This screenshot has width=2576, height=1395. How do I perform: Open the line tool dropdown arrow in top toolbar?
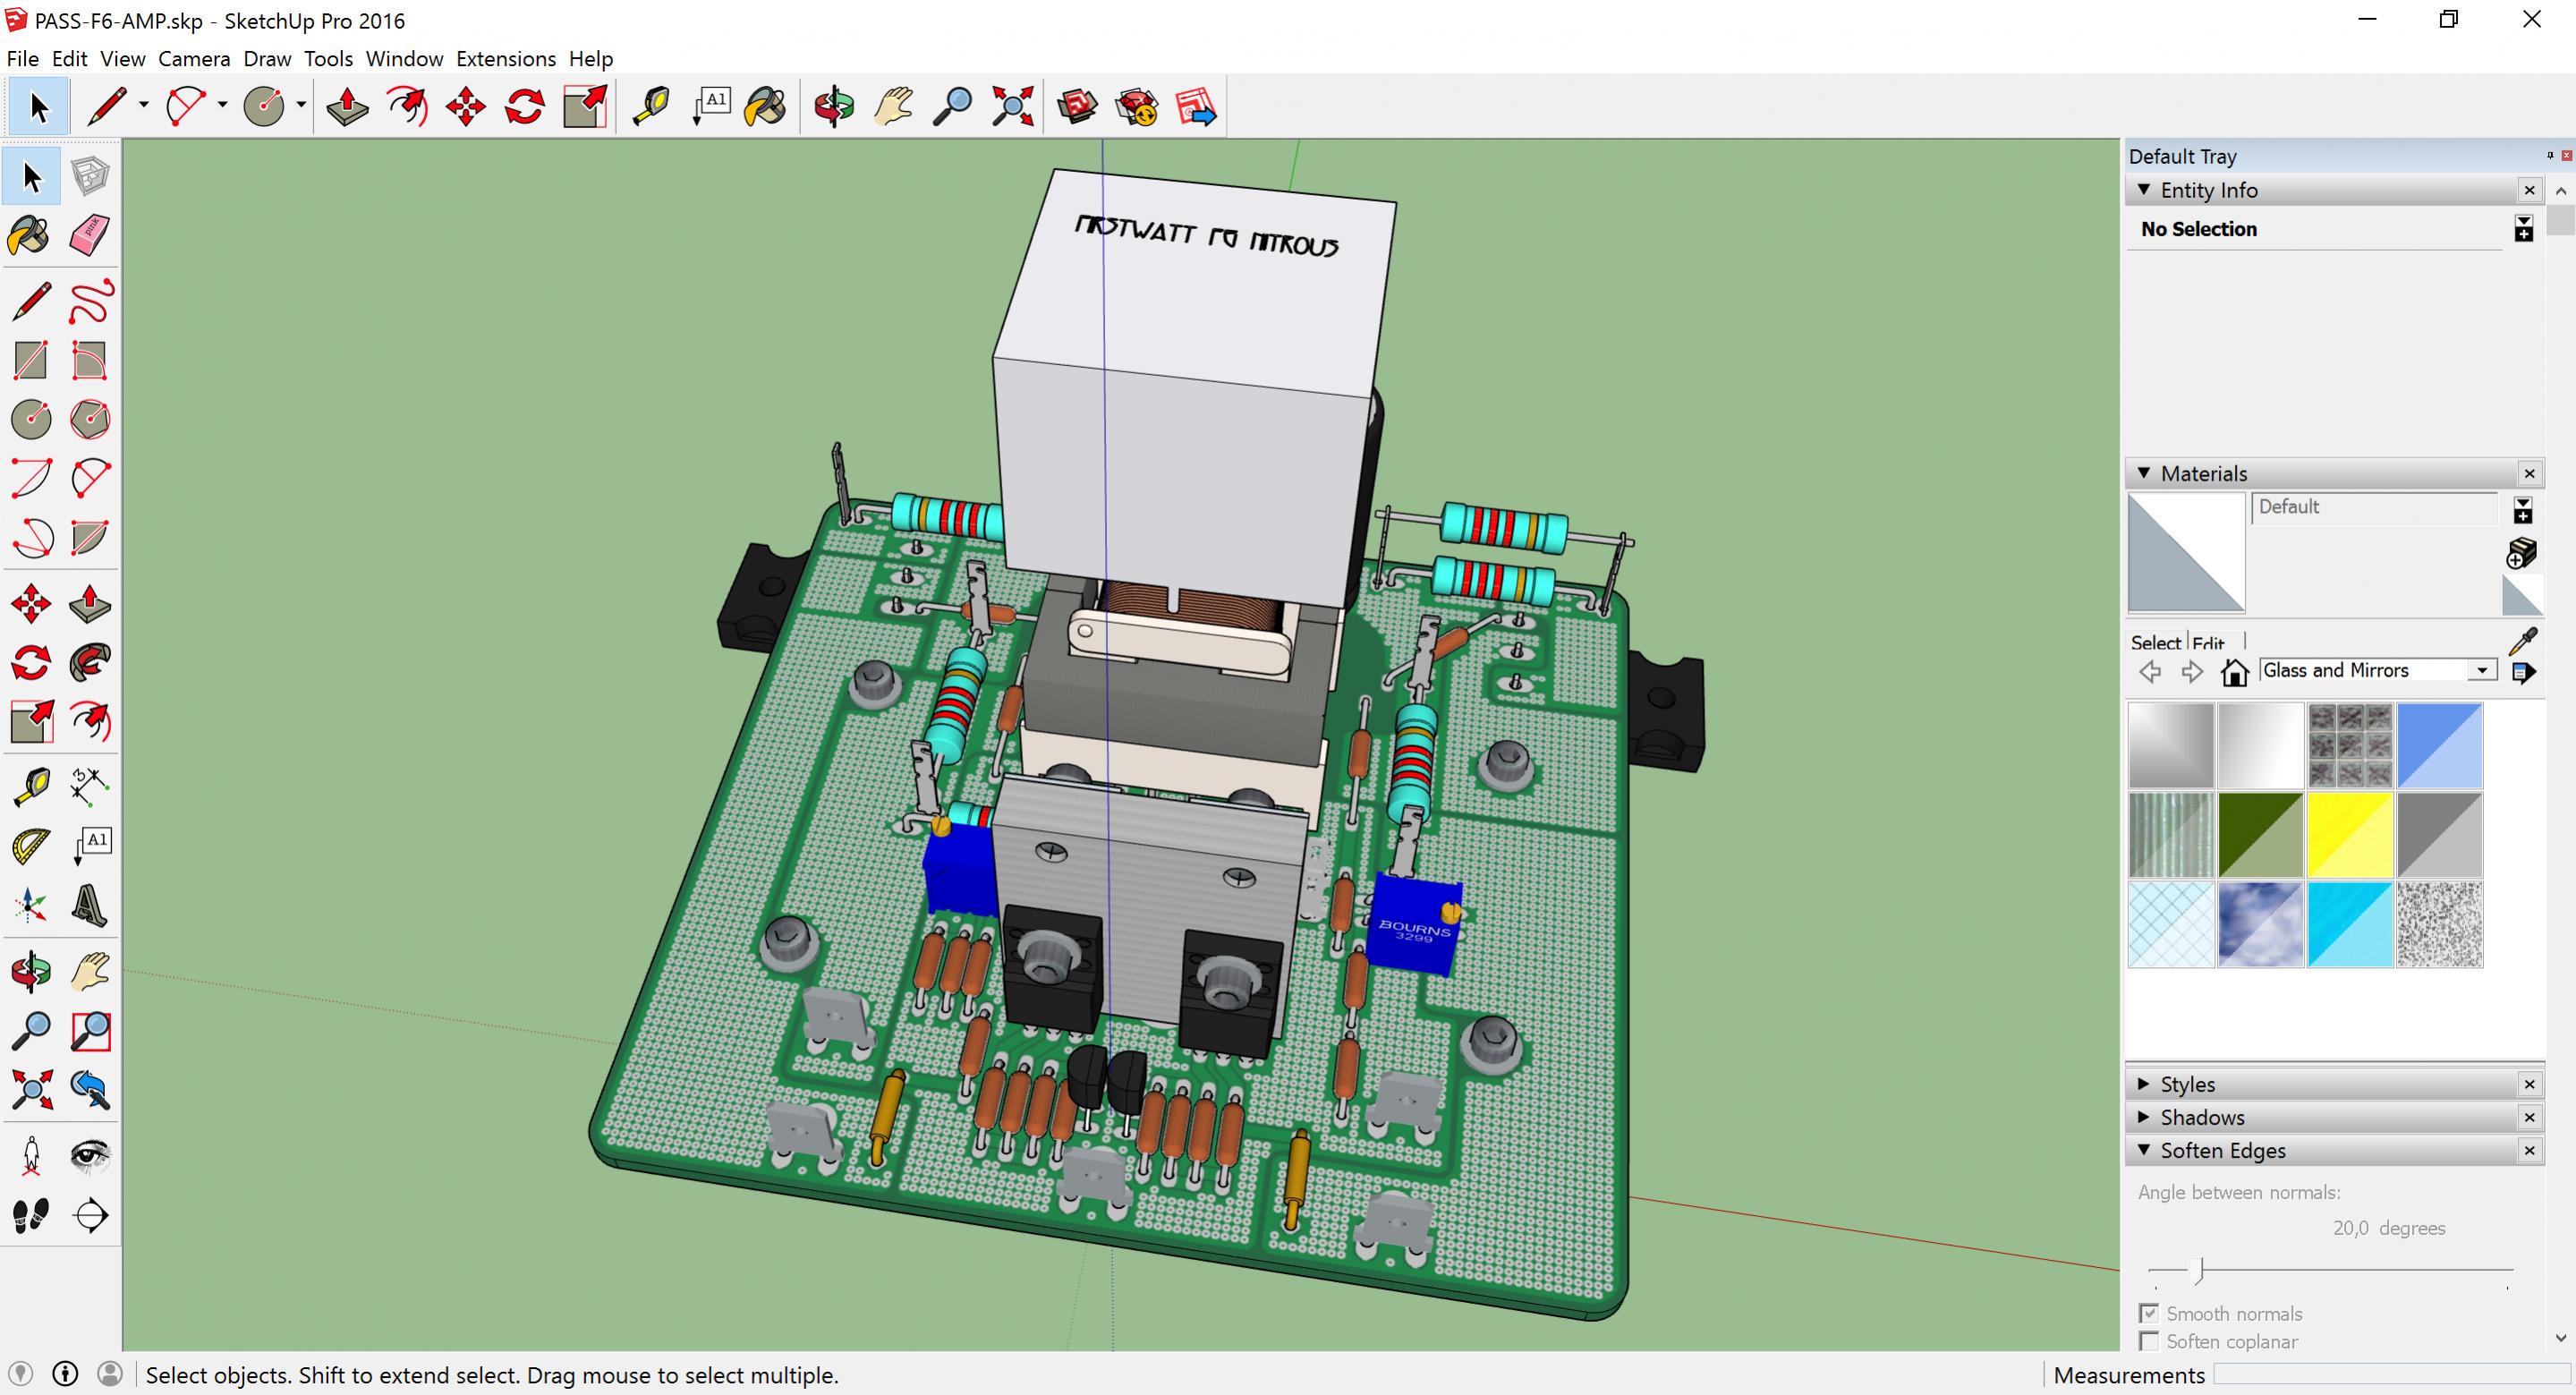coord(144,105)
